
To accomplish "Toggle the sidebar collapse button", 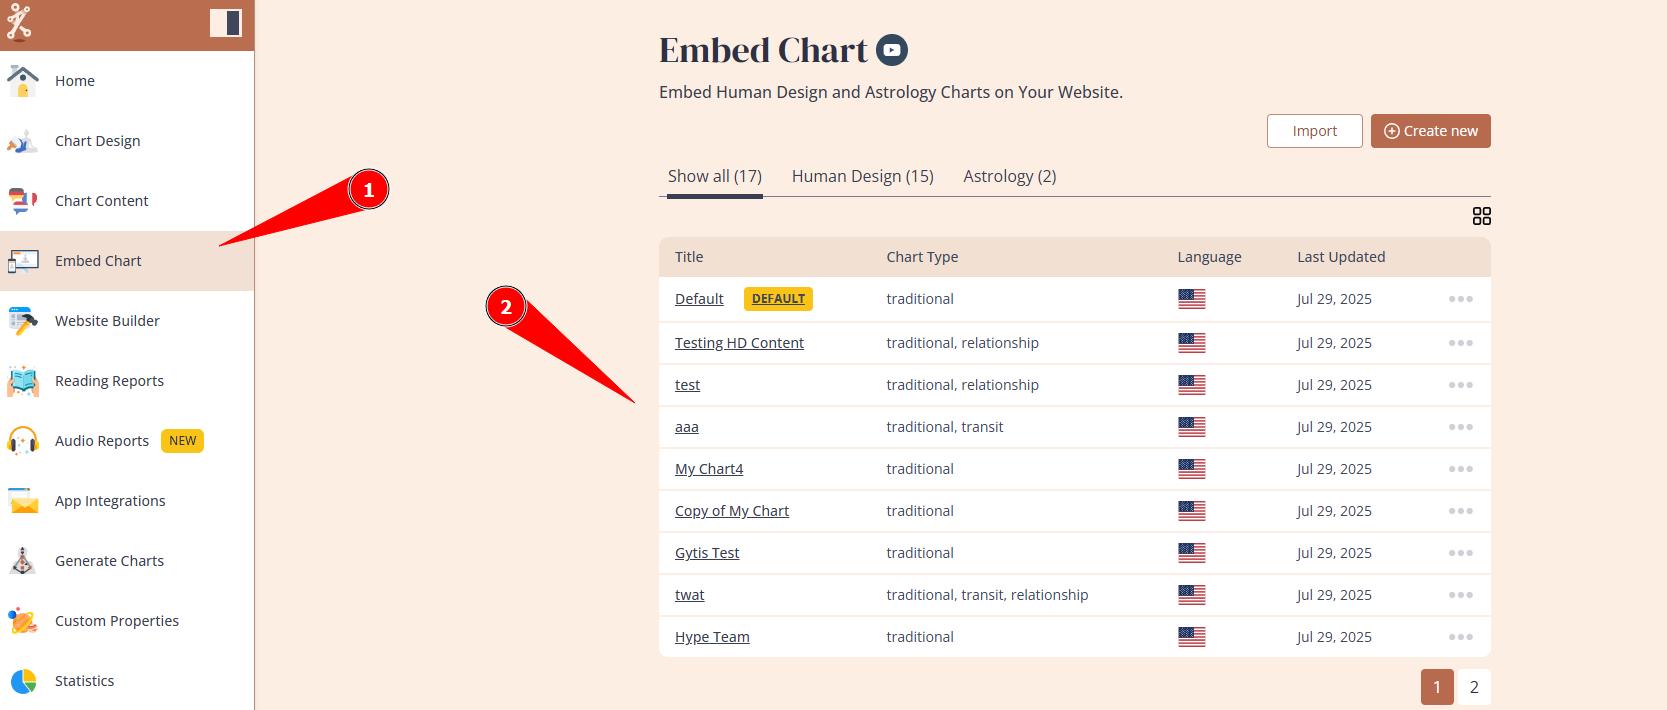I will point(226,22).
